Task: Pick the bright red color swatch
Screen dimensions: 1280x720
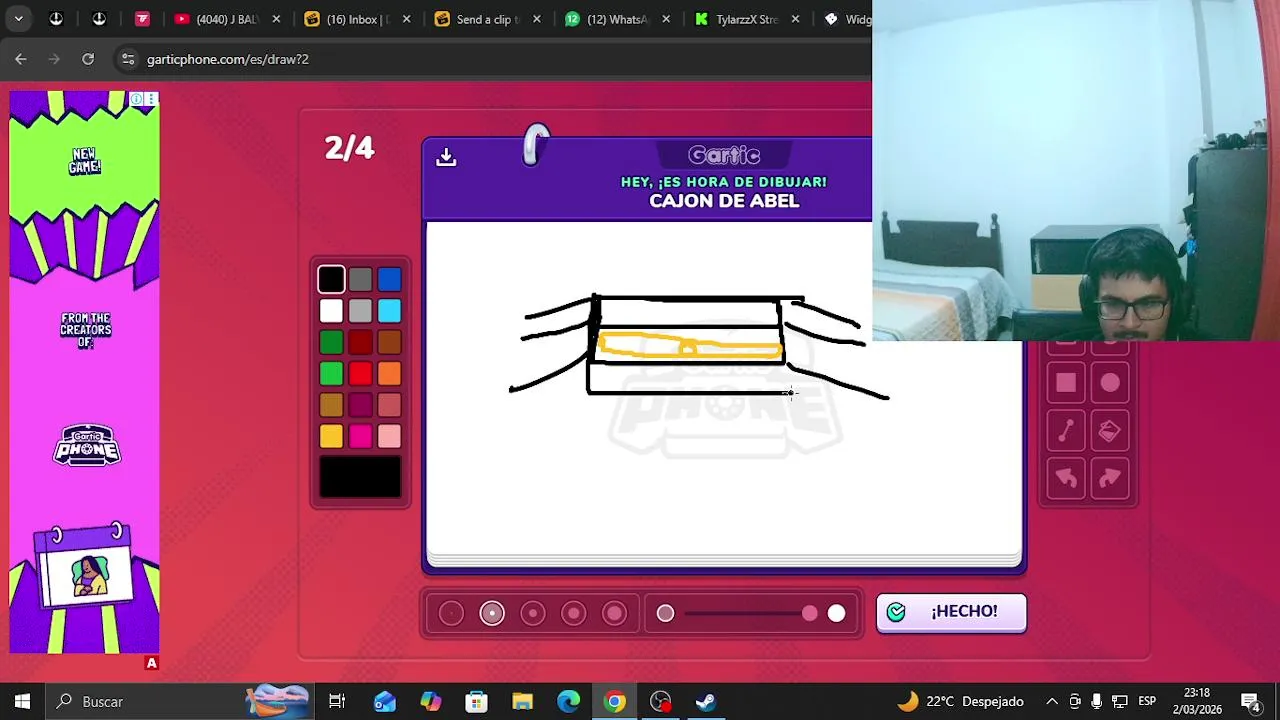Action: pos(360,373)
